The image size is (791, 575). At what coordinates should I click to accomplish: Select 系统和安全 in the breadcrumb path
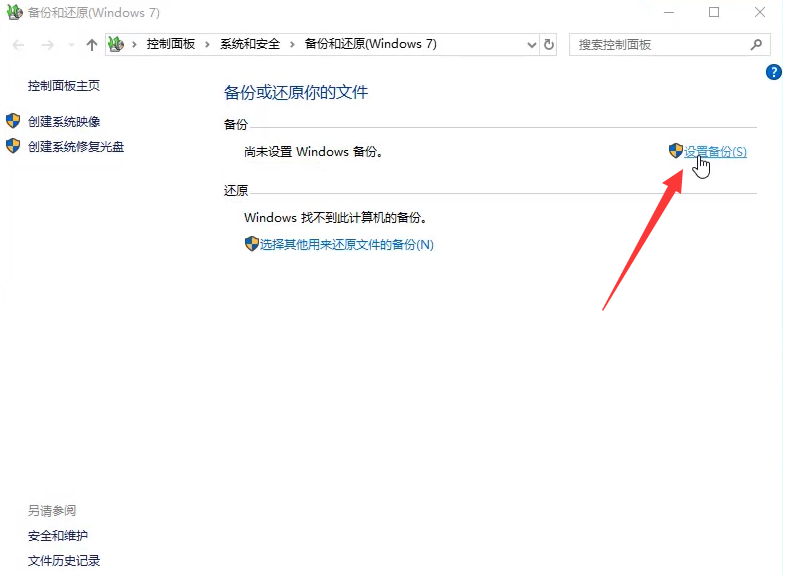click(x=250, y=44)
